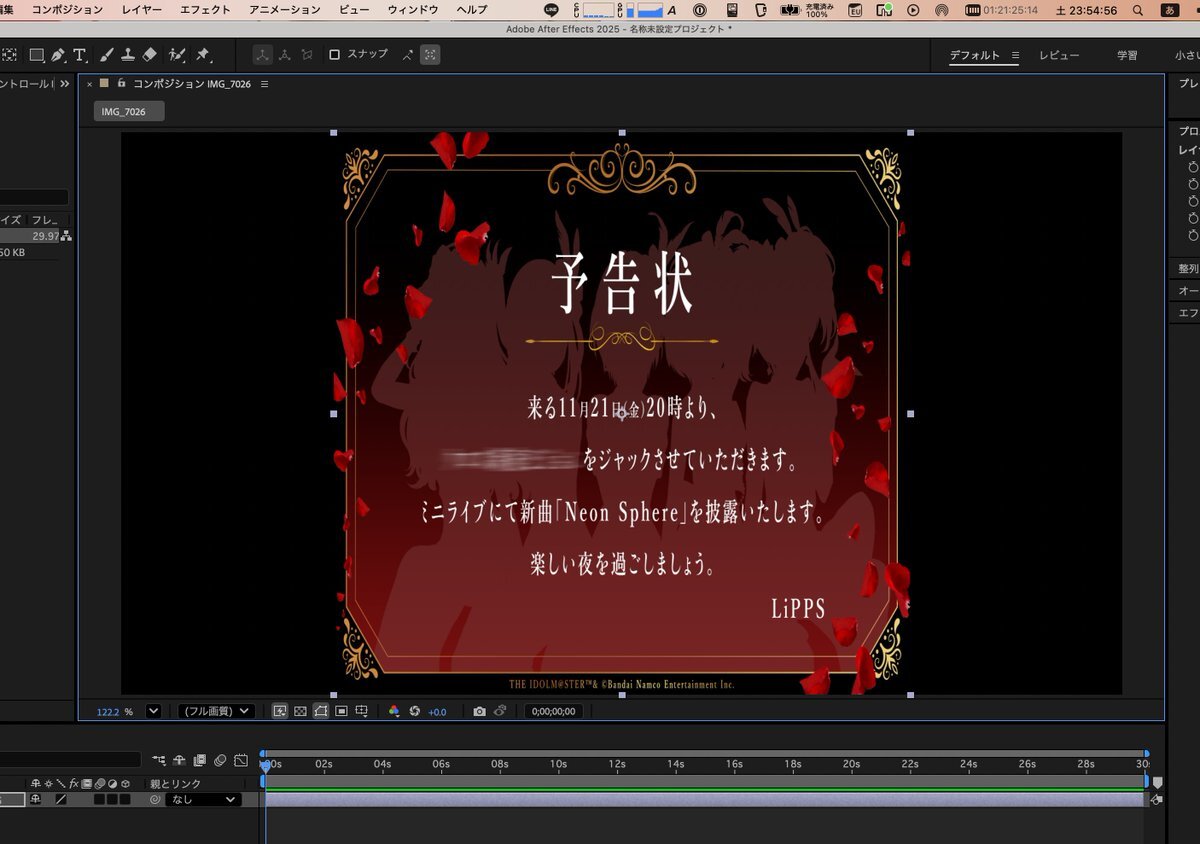The image size is (1200, 844).
Task: Choose the Local Axis mode icon
Action: [261, 54]
